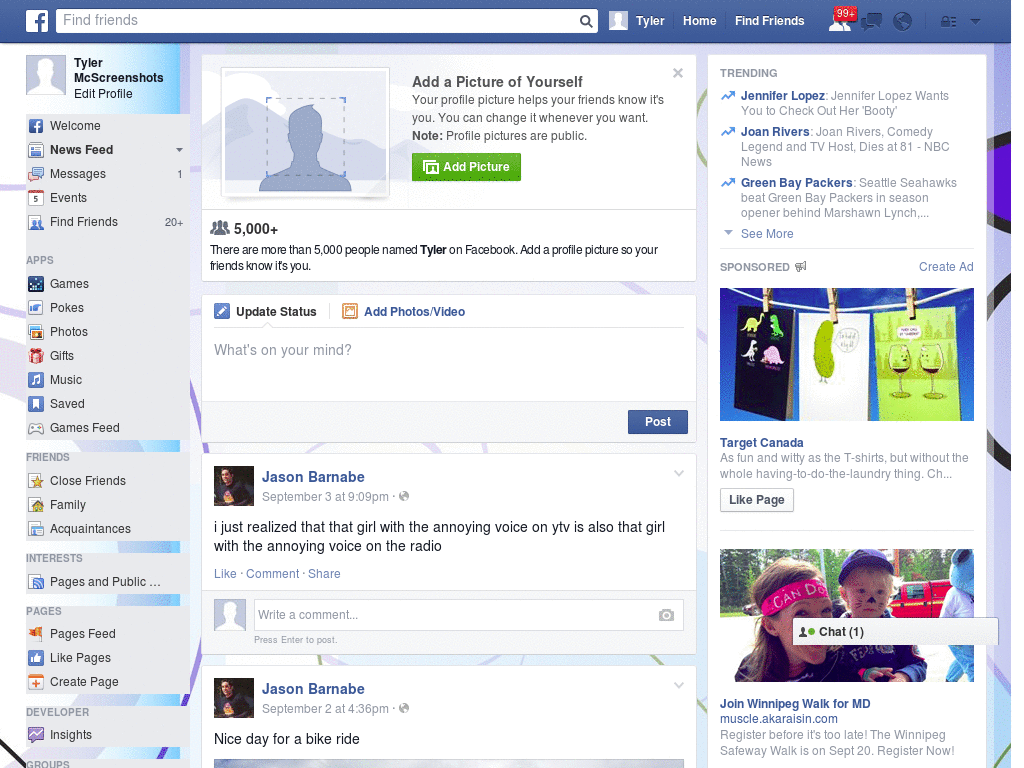Click the Acquaintances list icon
This screenshot has width=1024, height=768.
coord(36,529)
